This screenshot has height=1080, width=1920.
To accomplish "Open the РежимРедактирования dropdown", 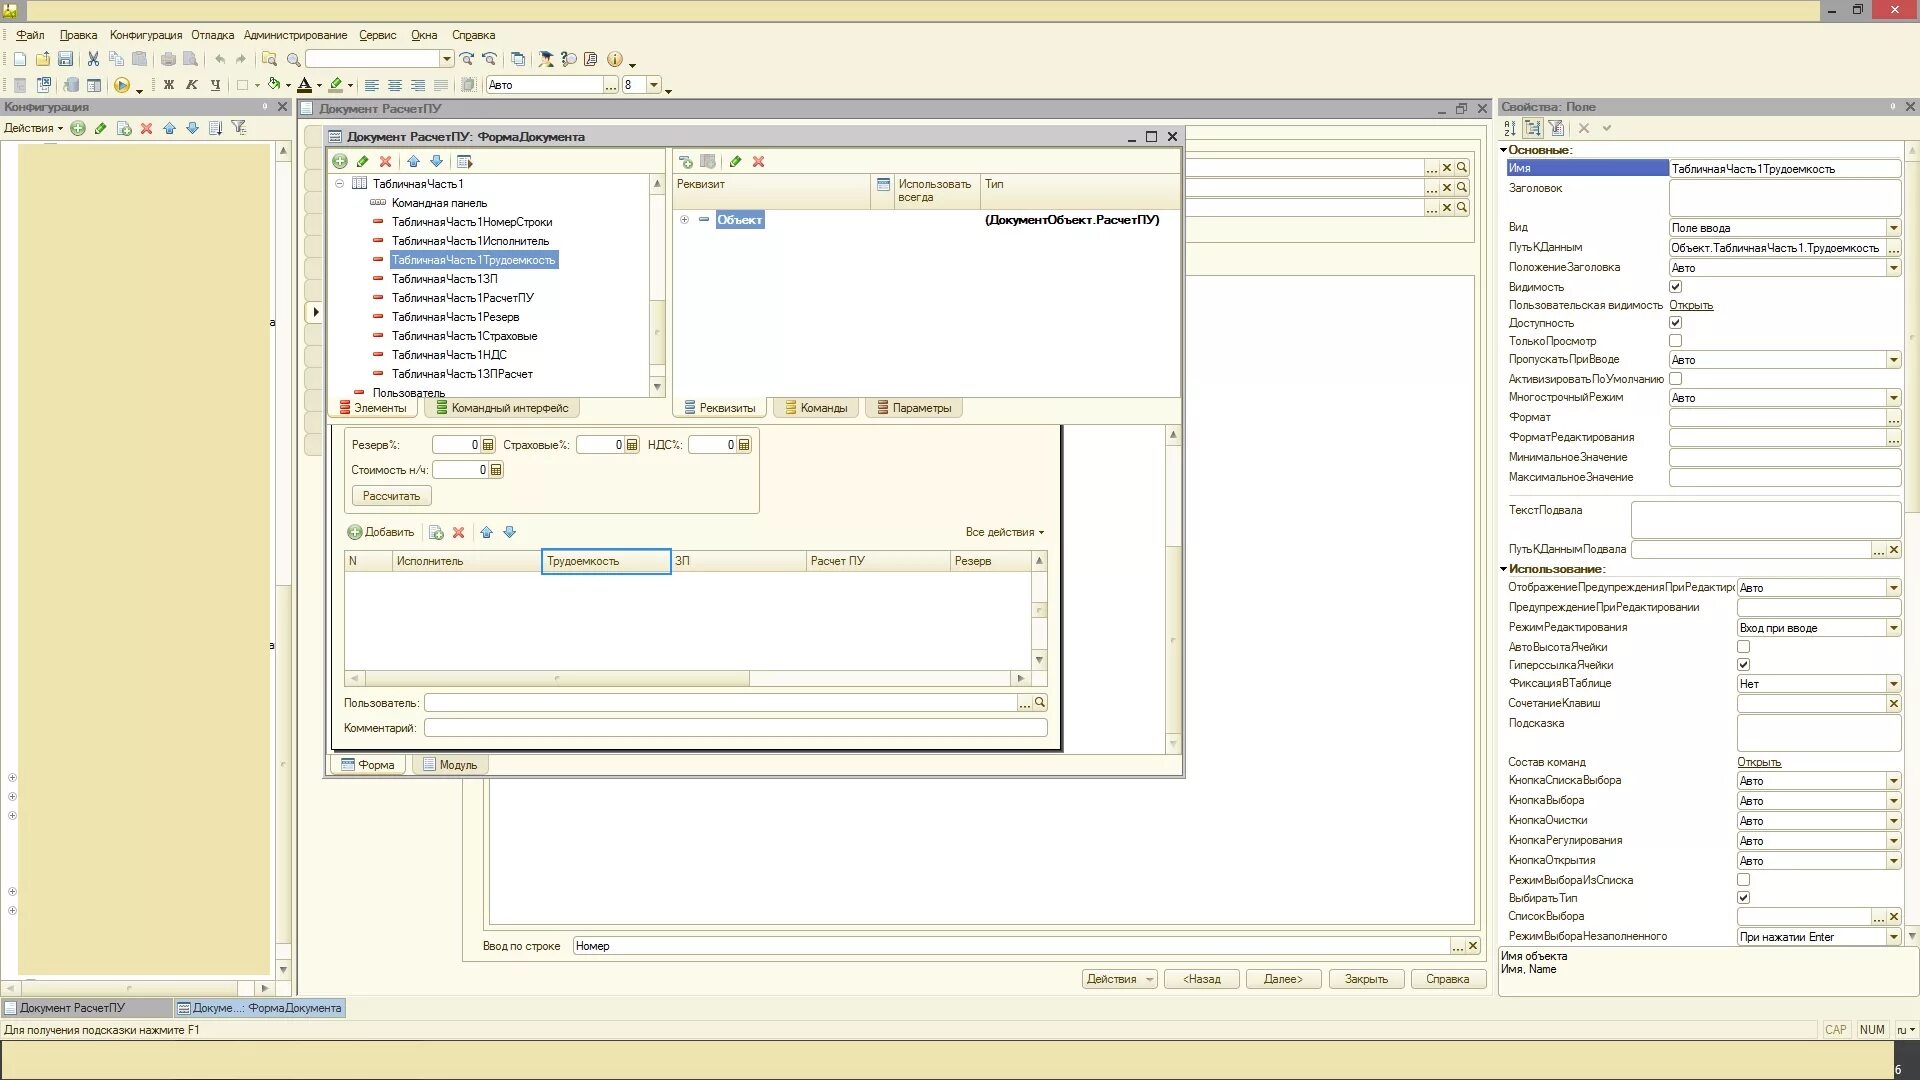I will pyautogui.click(x=1893, y=628).
